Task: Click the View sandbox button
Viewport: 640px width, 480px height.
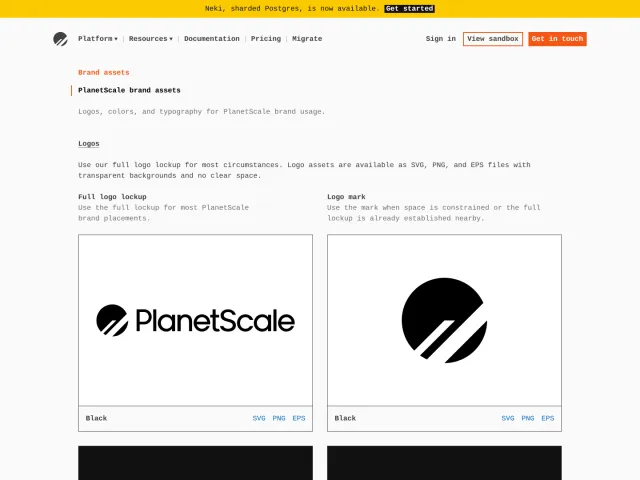Action: click(x=493, y=39)
